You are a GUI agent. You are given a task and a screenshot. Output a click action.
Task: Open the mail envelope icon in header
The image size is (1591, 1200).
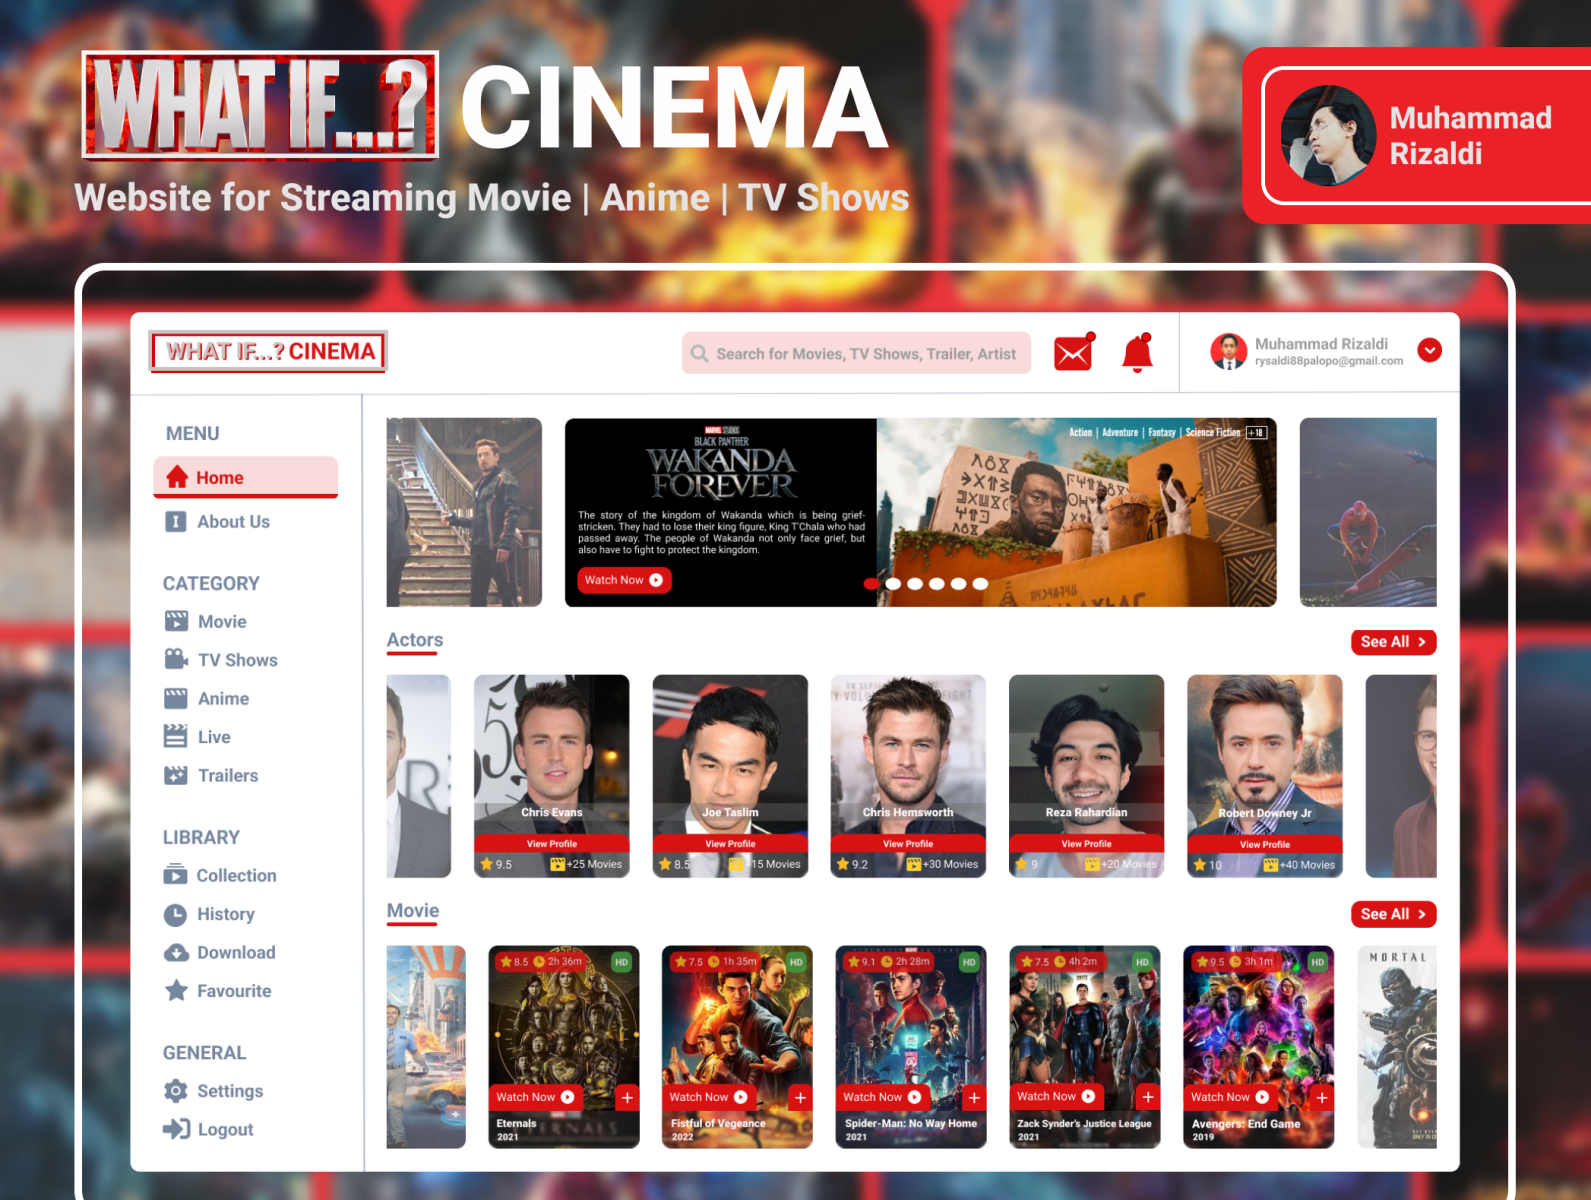[x=1074, y=352]
